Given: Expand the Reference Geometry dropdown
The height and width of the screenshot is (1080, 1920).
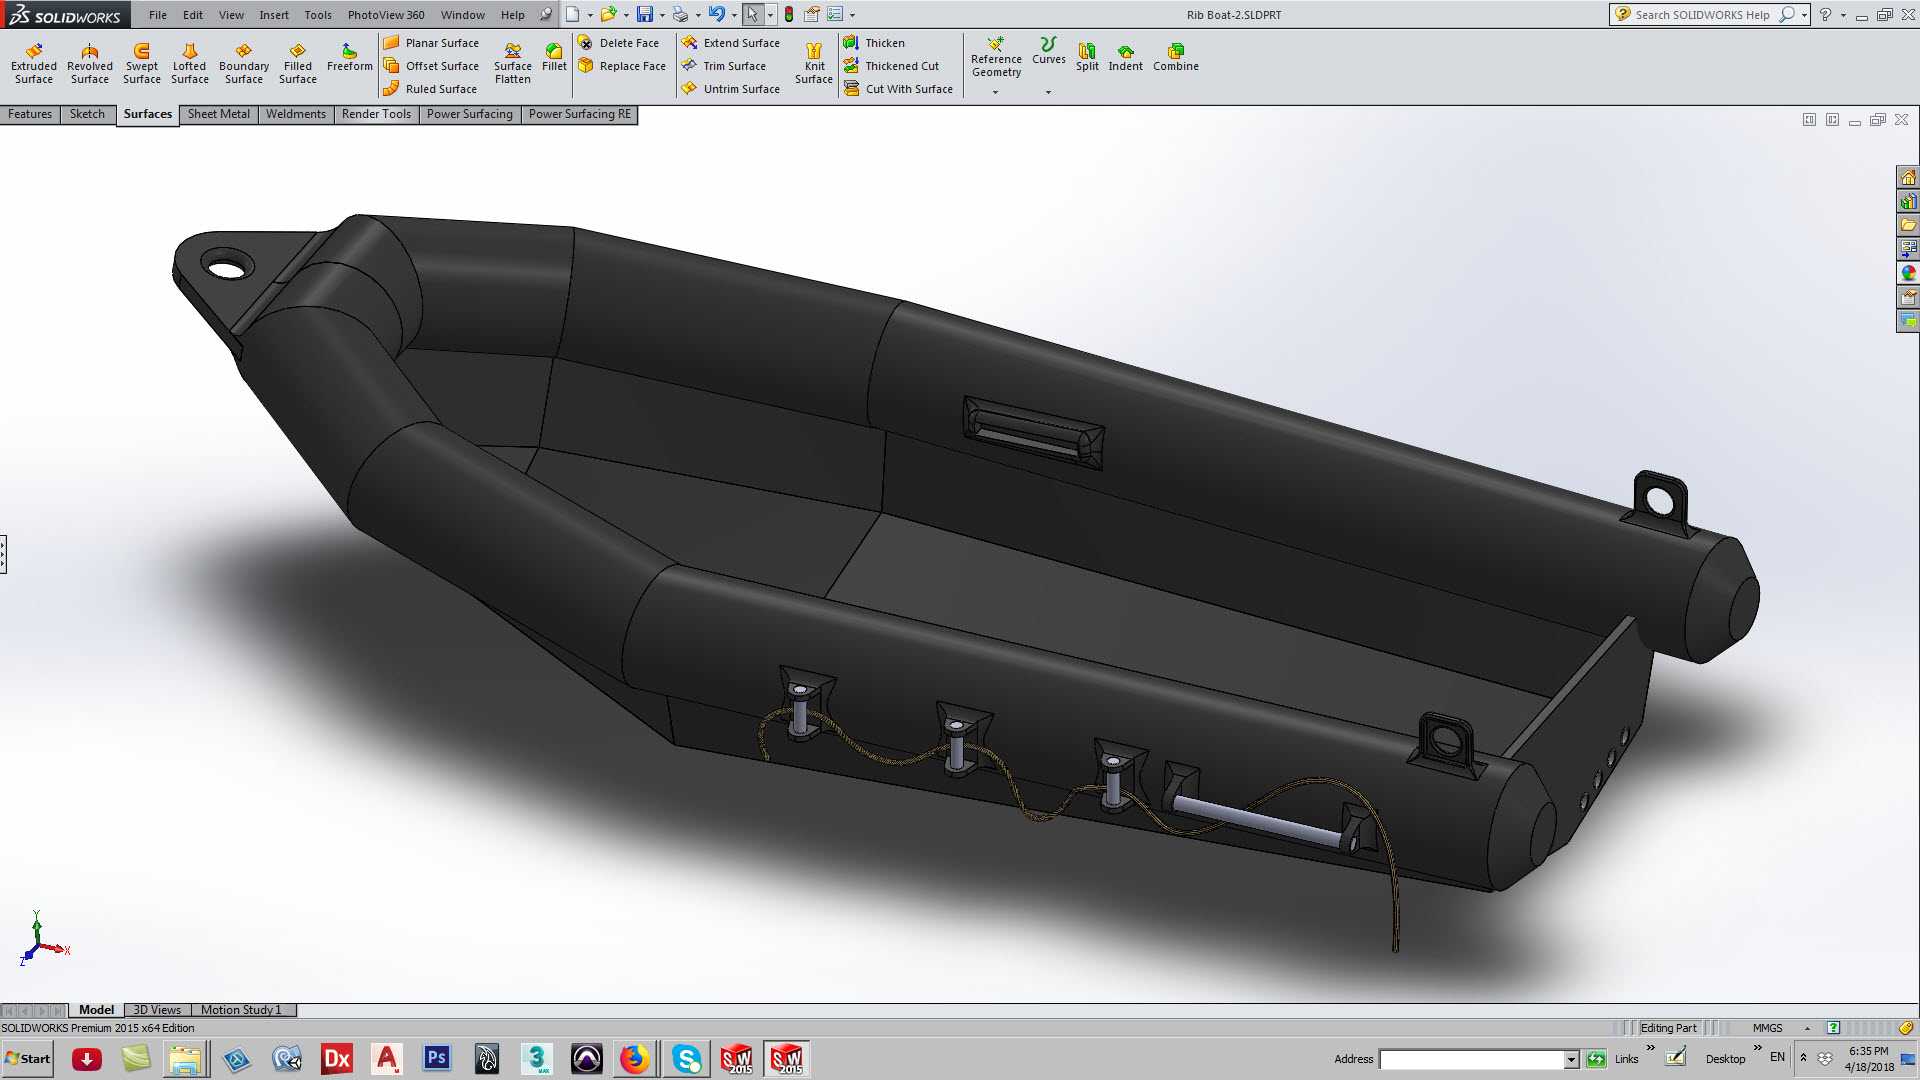Looking at the screenshot, I should [x=995, y=92].
